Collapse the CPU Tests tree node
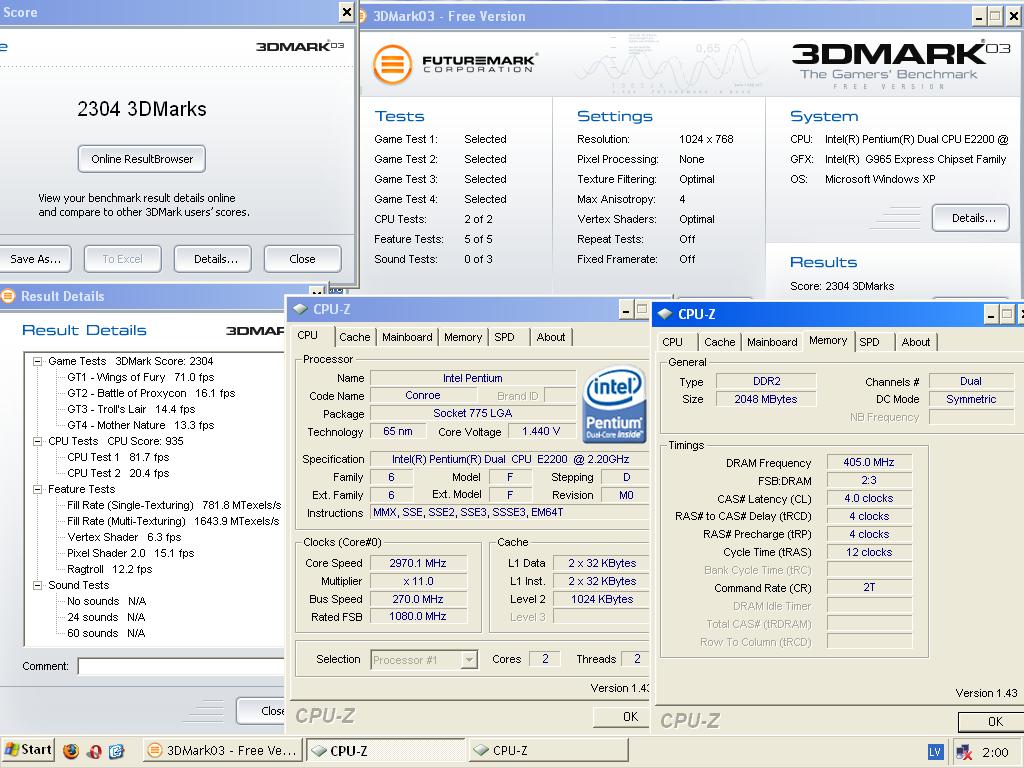This screenshot has width=1024, height=768. (x=38, y=441)
